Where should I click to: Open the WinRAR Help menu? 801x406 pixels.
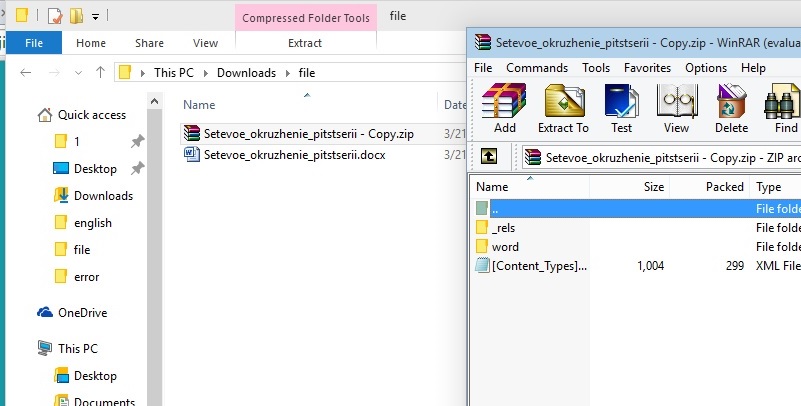coord(753,68)
